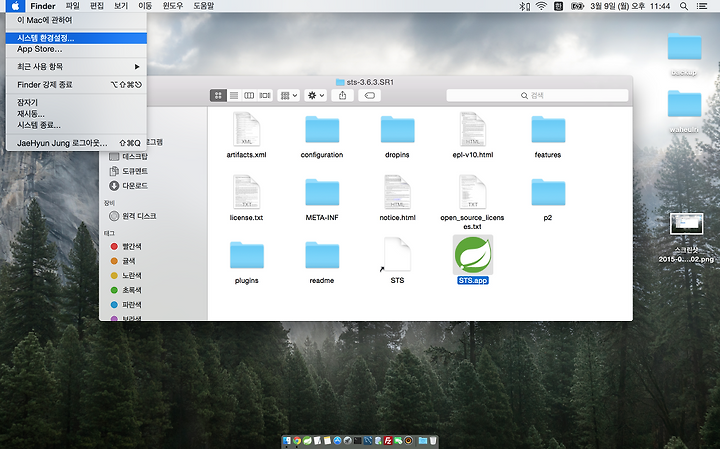Screen dimensions: 720x449
Task: Open the 이동 menu in menu bar
Action: (x=145, y=6)
